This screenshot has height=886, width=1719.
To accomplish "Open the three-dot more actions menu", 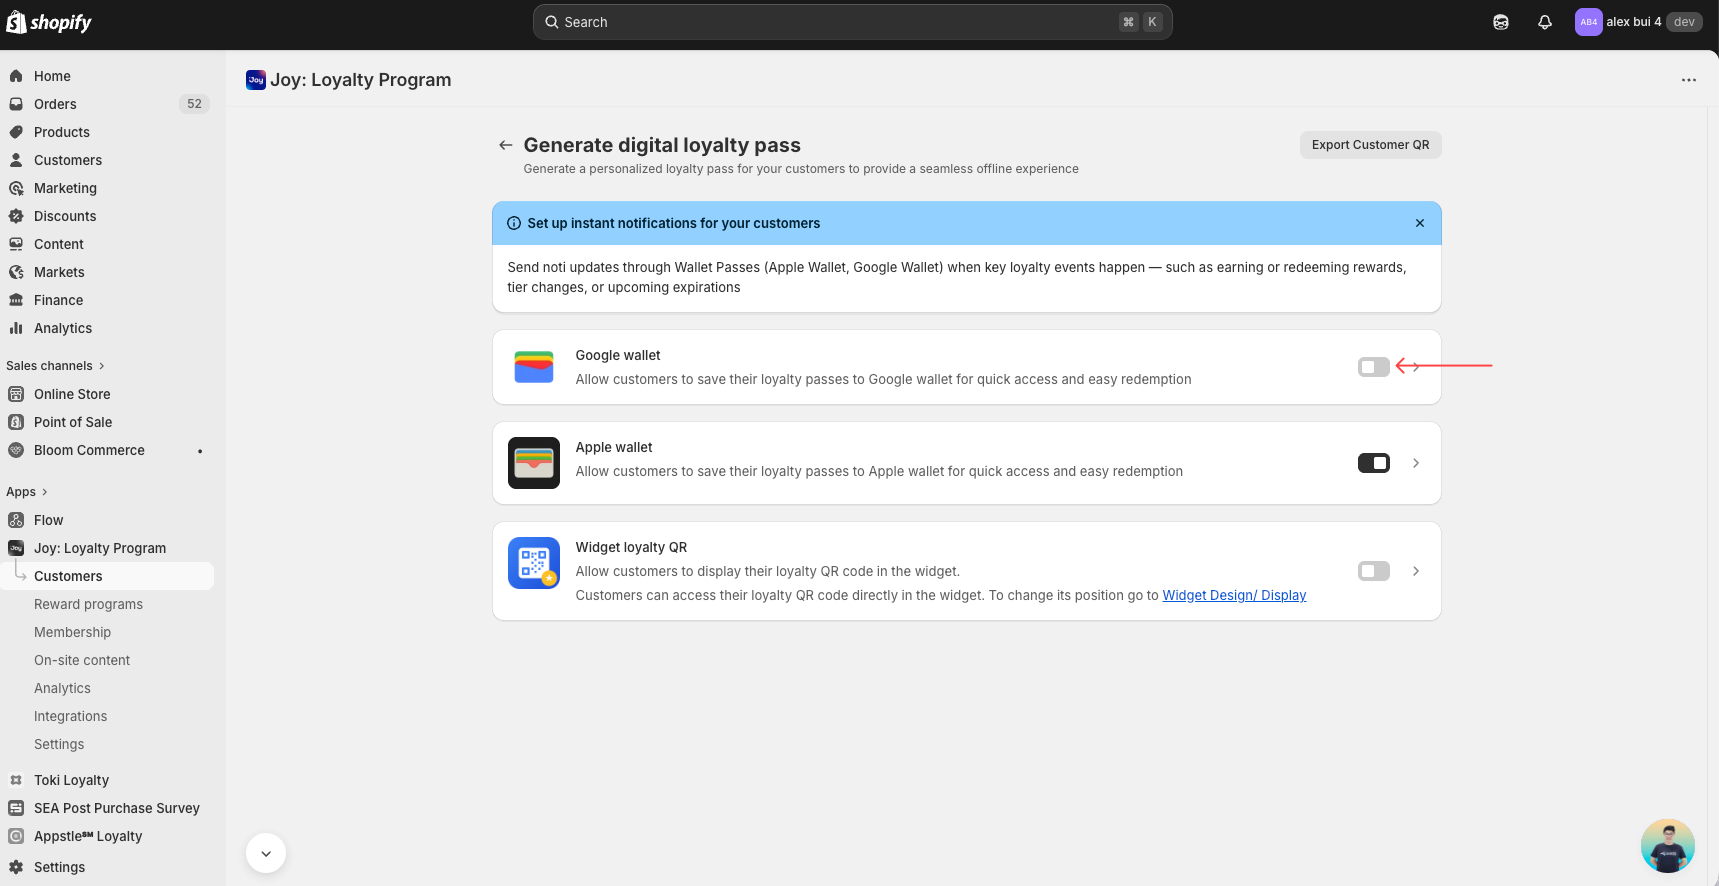I will coord(1688,80).
